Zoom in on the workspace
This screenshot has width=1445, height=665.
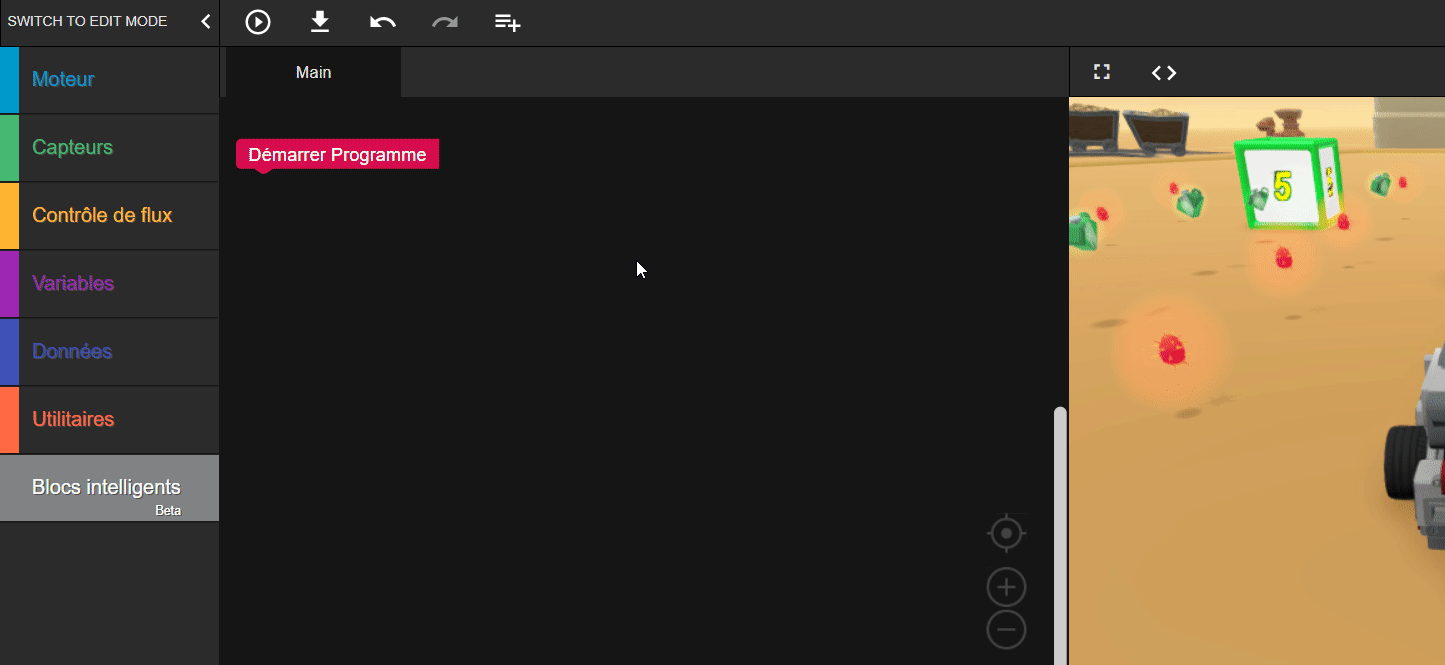coord(1006,587)
